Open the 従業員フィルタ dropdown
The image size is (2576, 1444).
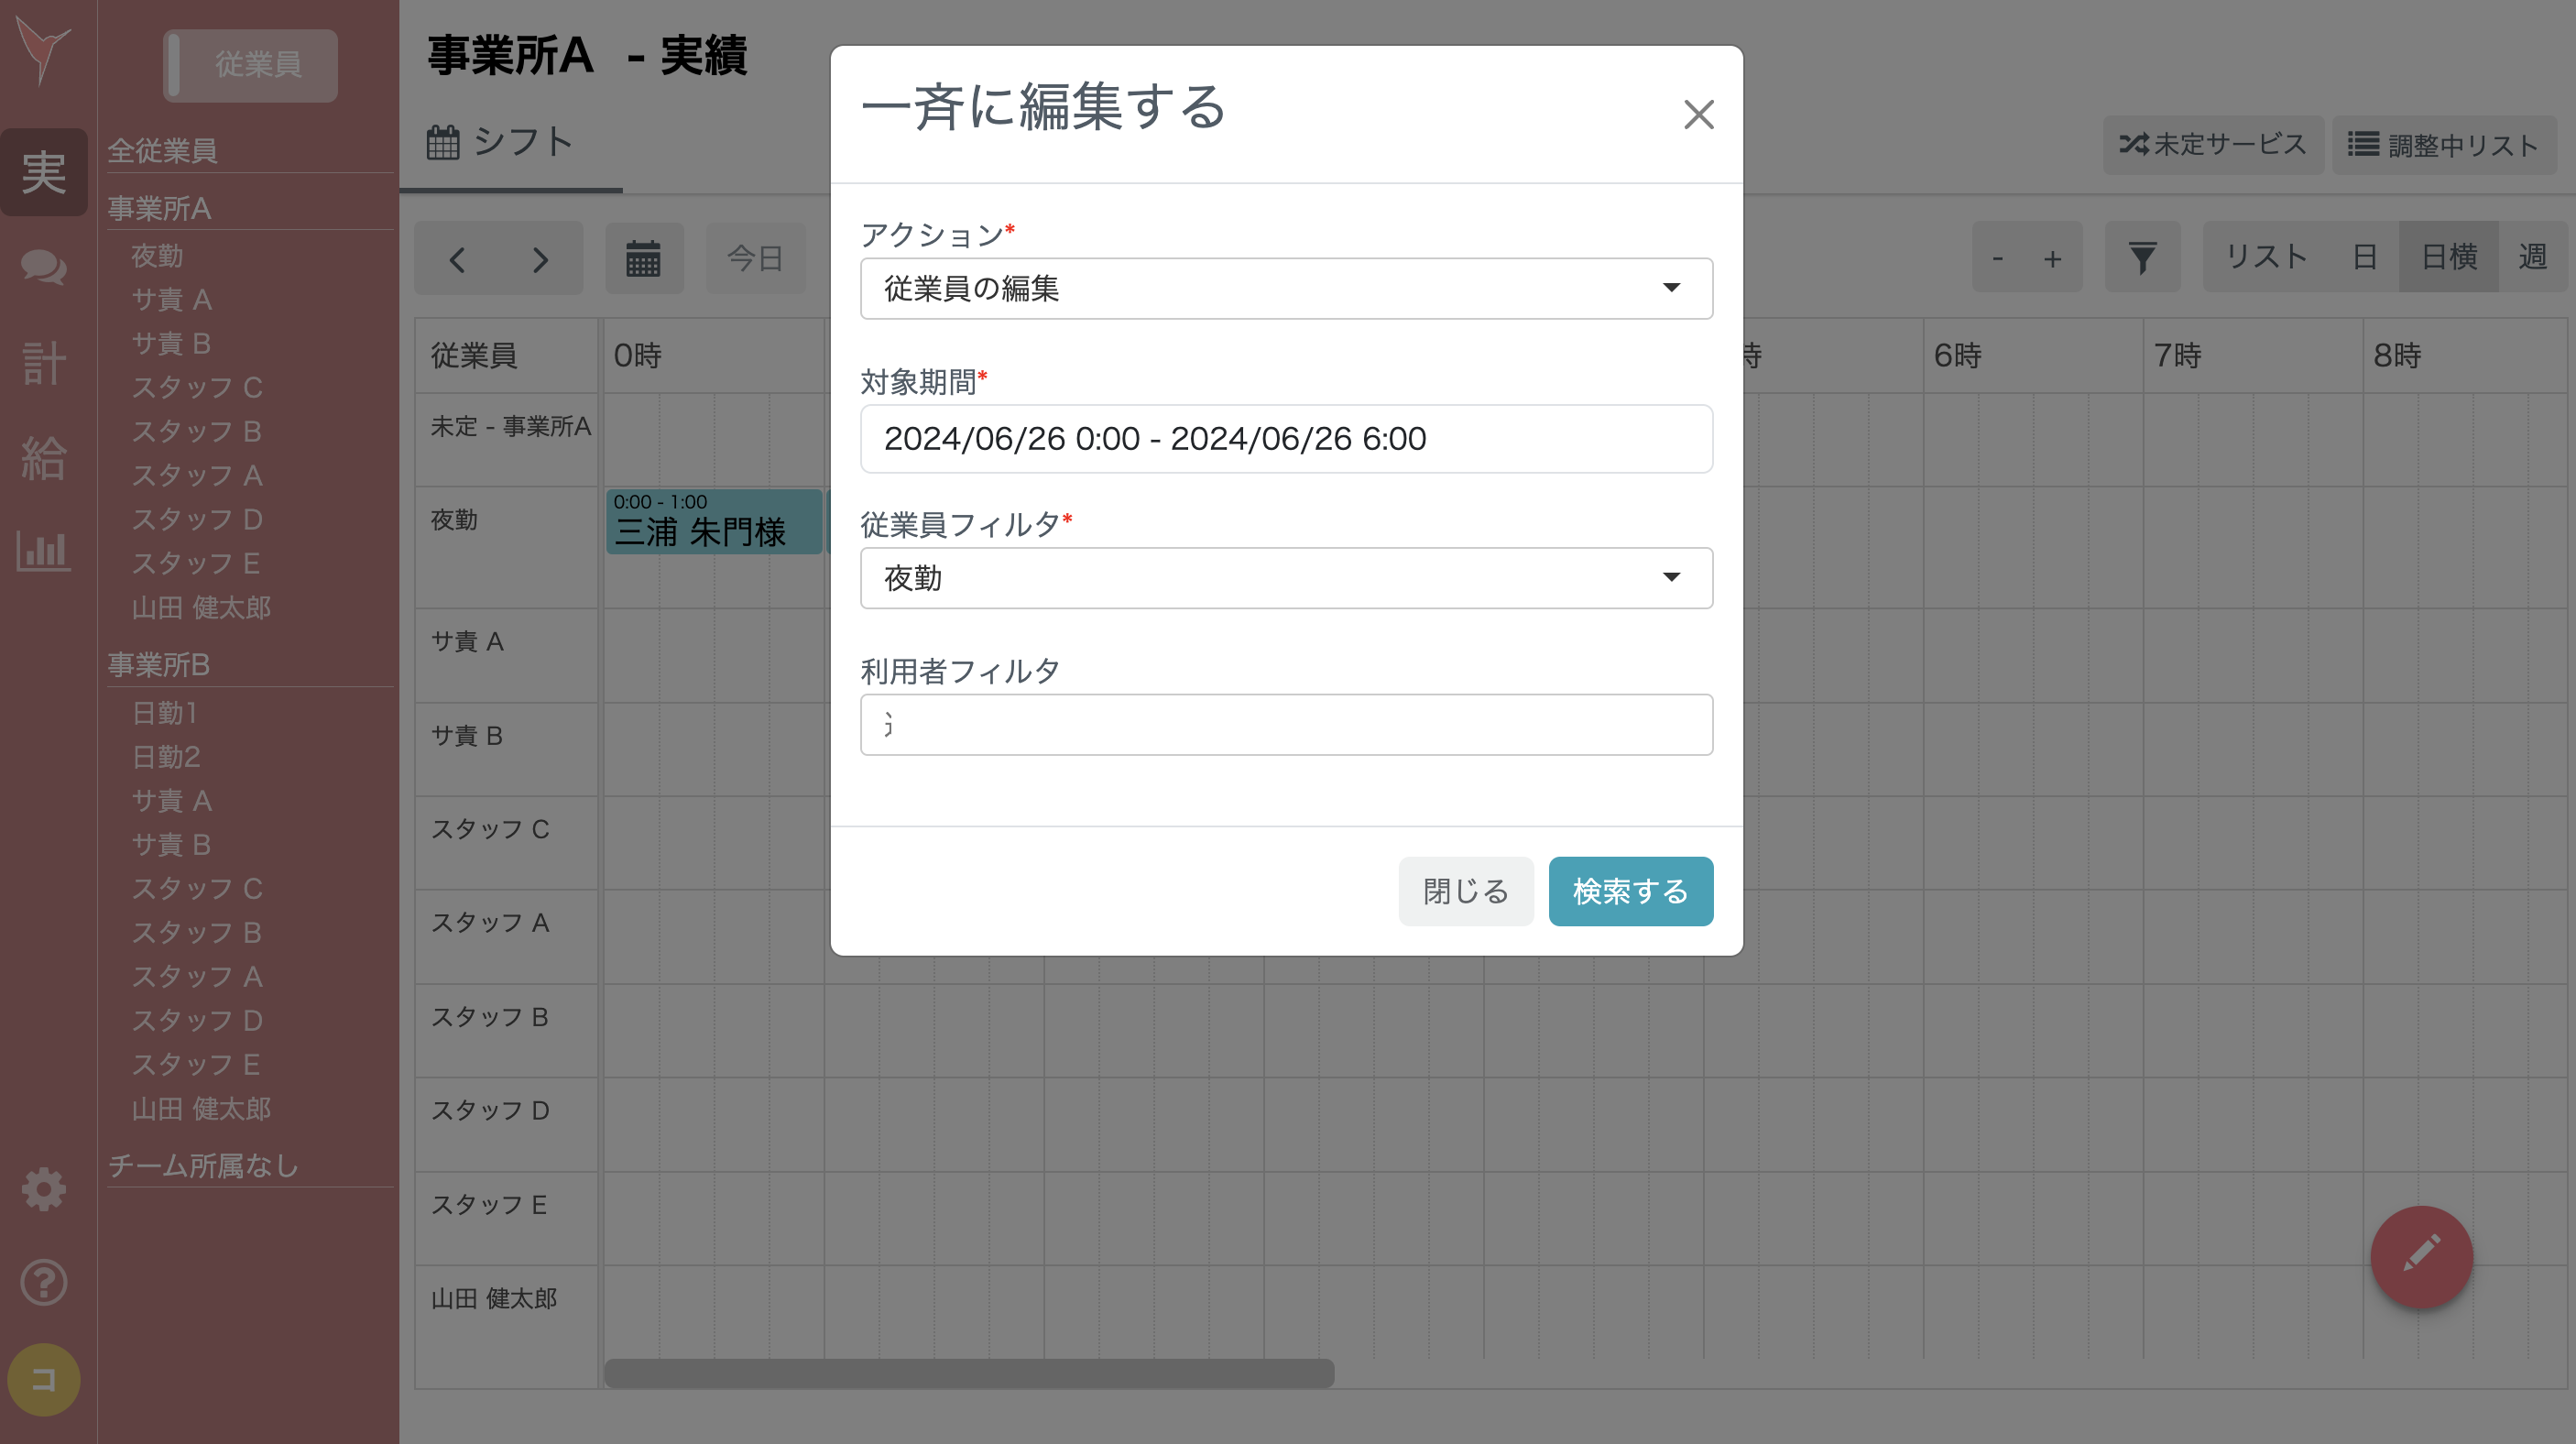point(1286,578)
